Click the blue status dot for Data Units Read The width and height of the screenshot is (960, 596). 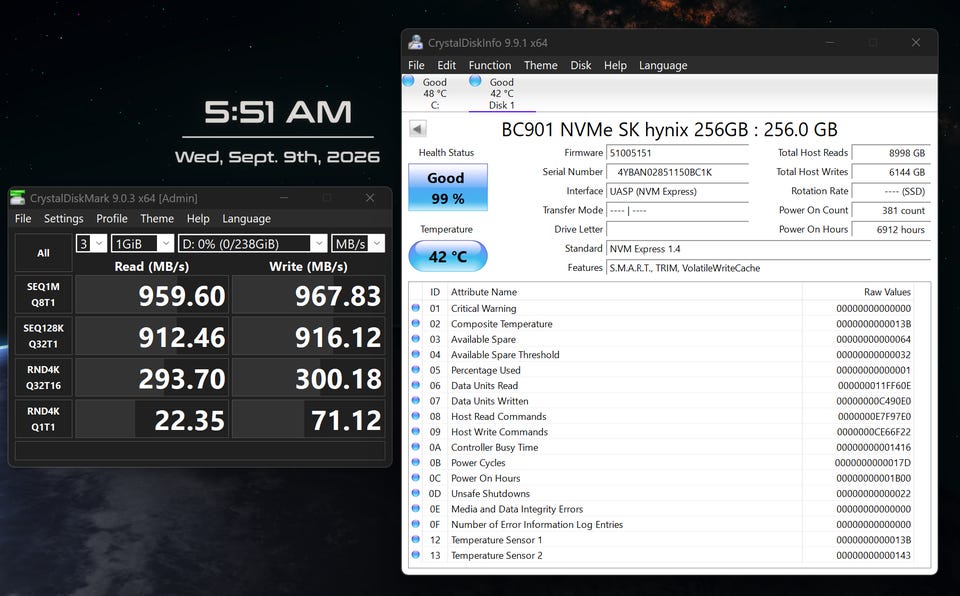[416, 385]
